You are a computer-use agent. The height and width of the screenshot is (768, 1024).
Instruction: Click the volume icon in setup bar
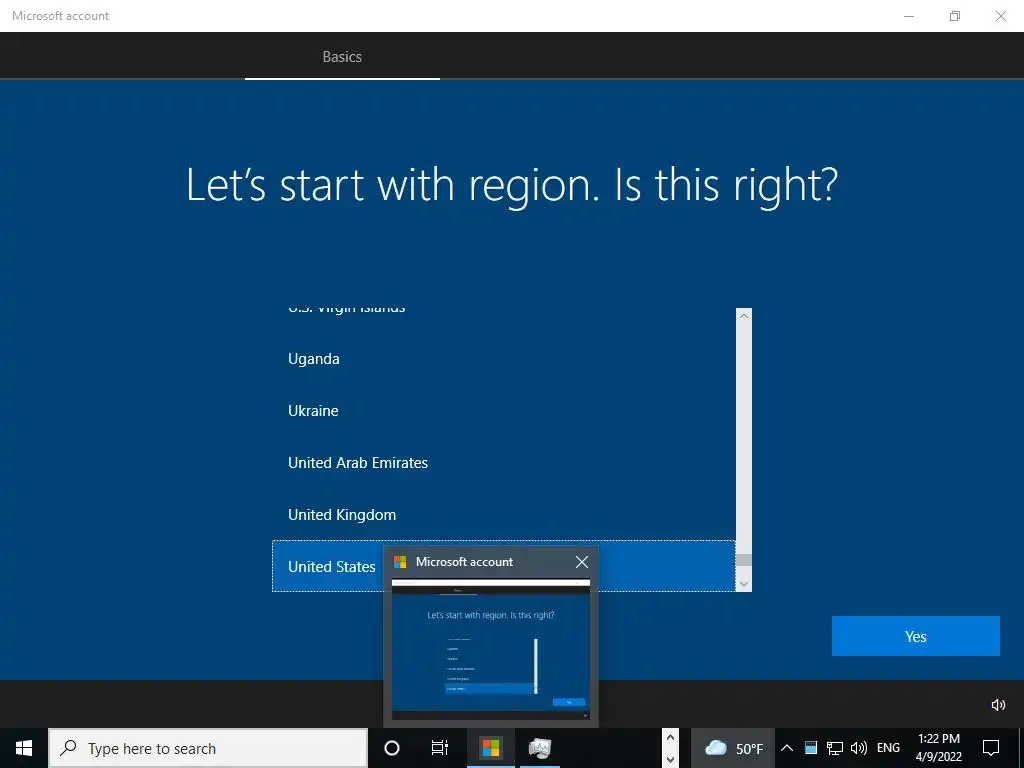coord(998,705)
